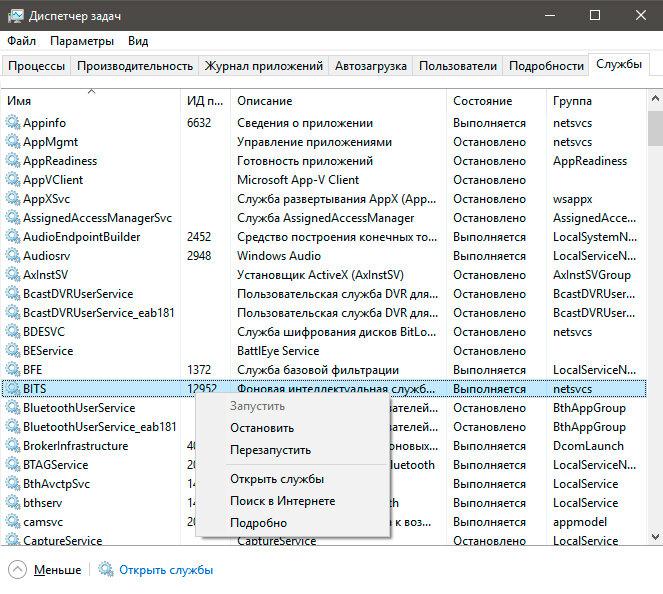
Task: Click the AppXSvc service gear icon
Action: [x=13, y=199]
